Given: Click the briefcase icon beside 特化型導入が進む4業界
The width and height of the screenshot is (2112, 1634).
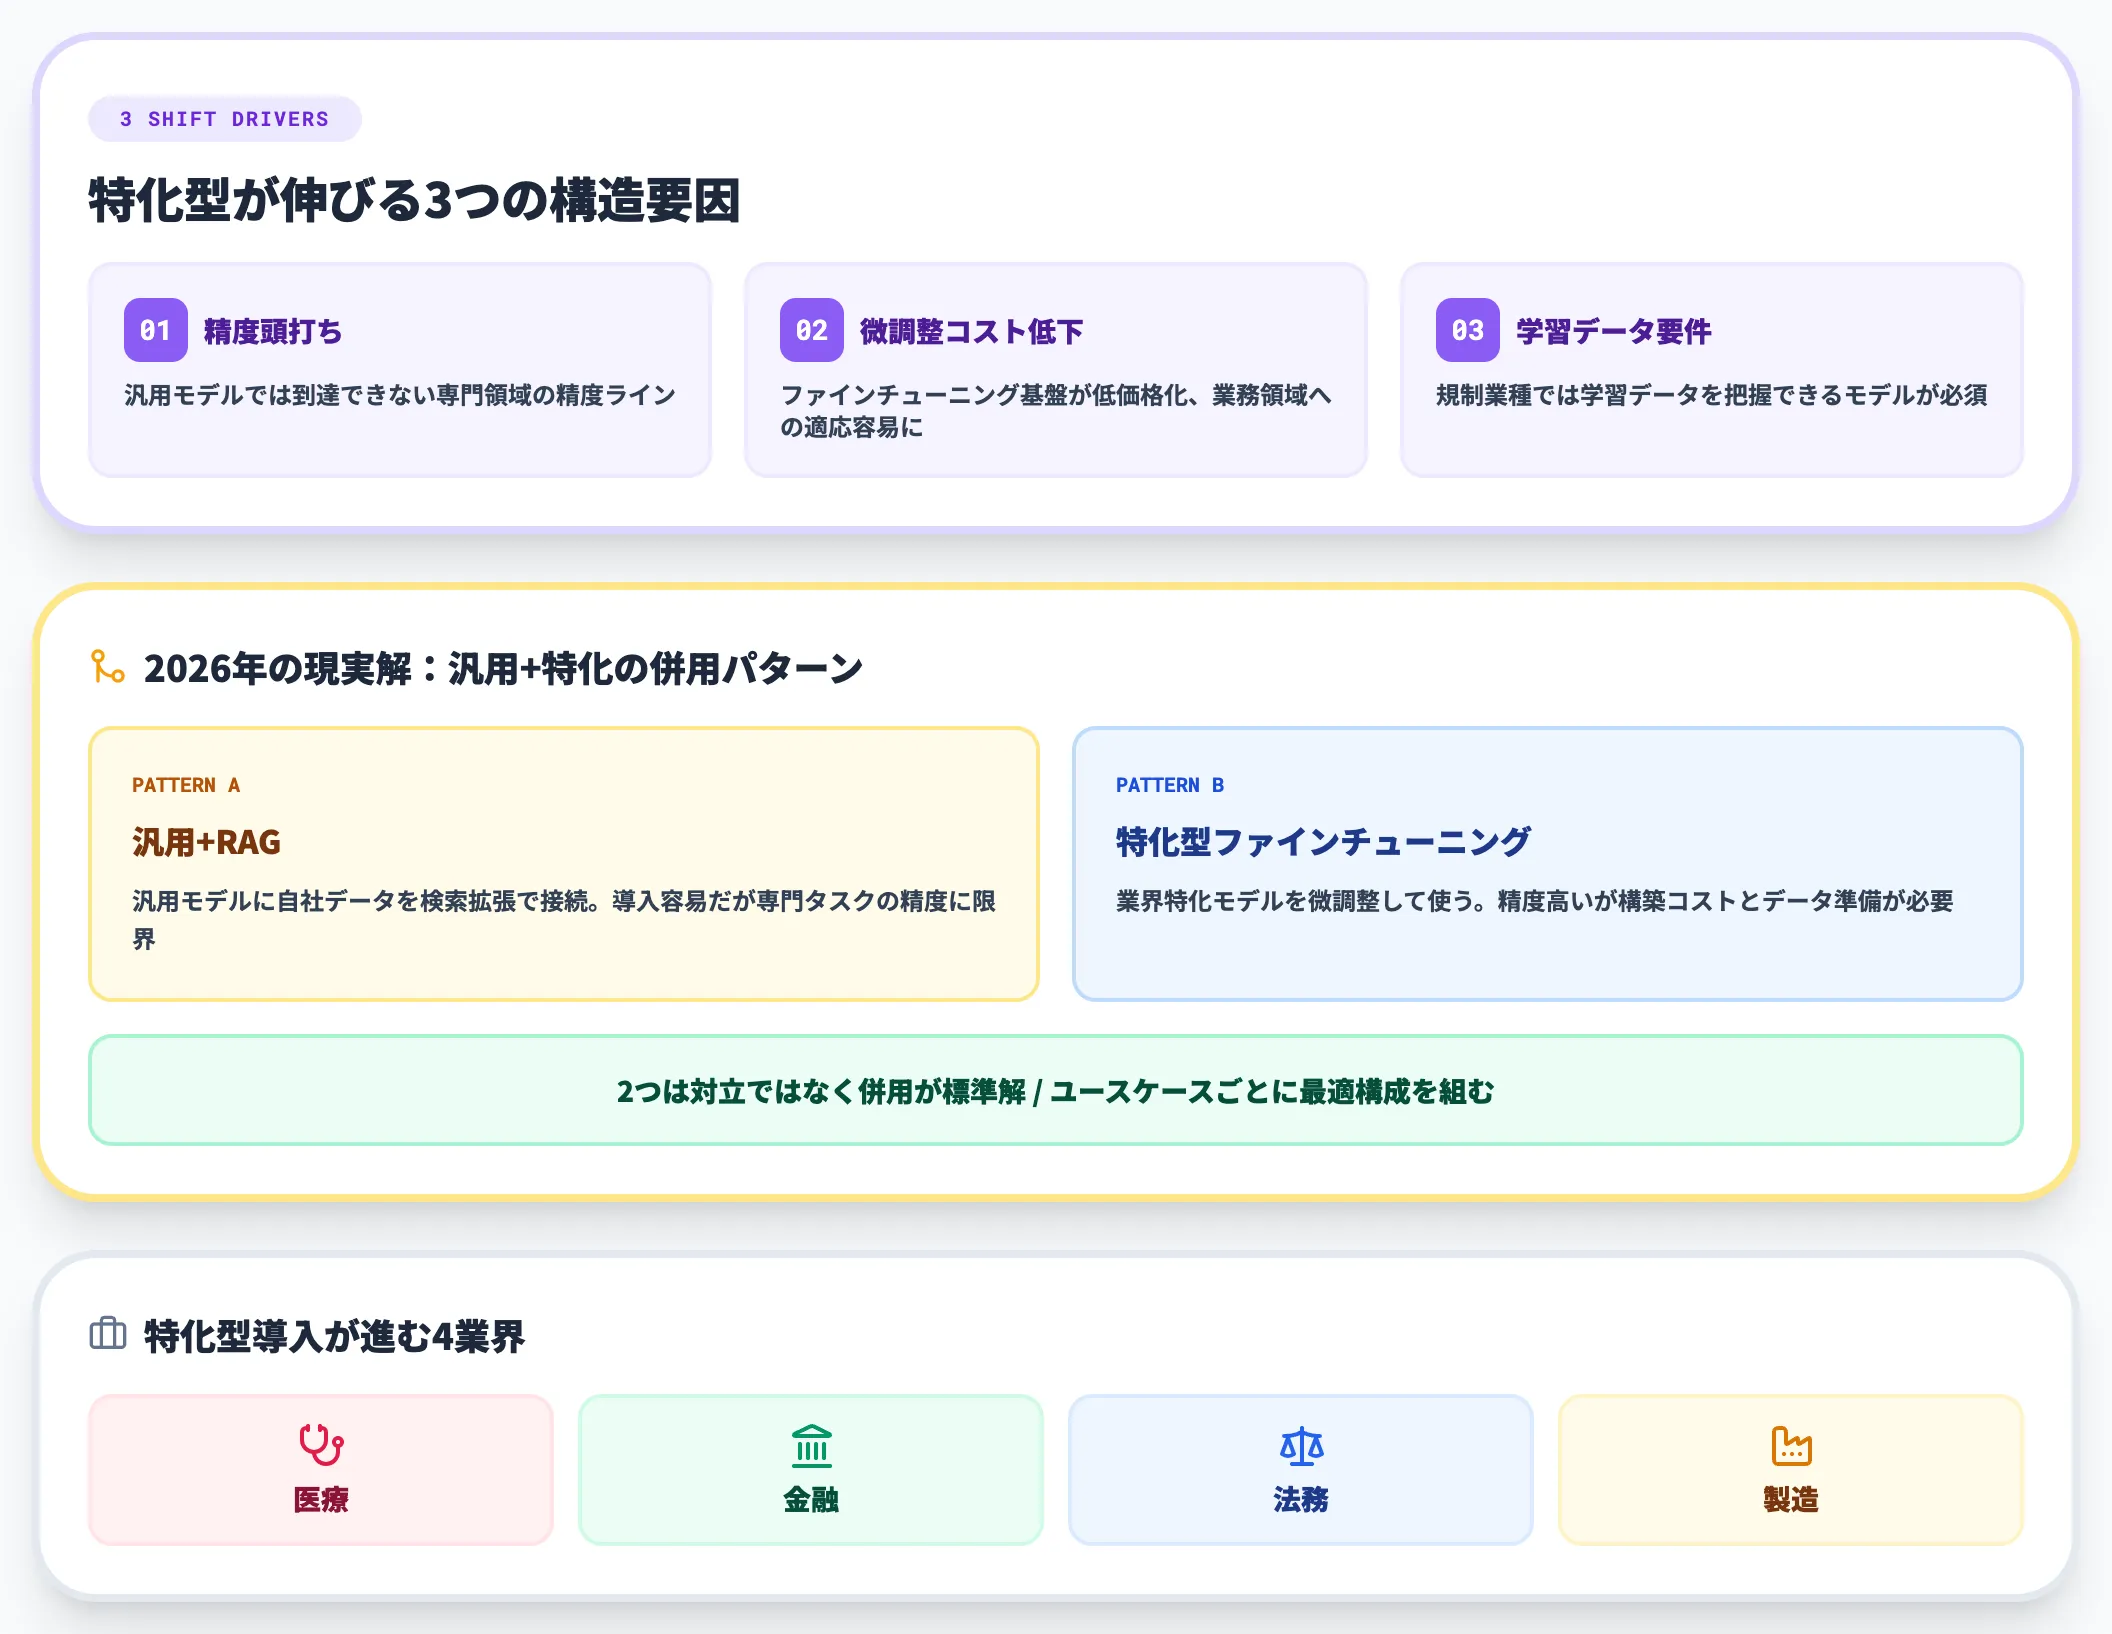Looking at the screenshot, I should coord(107,1334).
